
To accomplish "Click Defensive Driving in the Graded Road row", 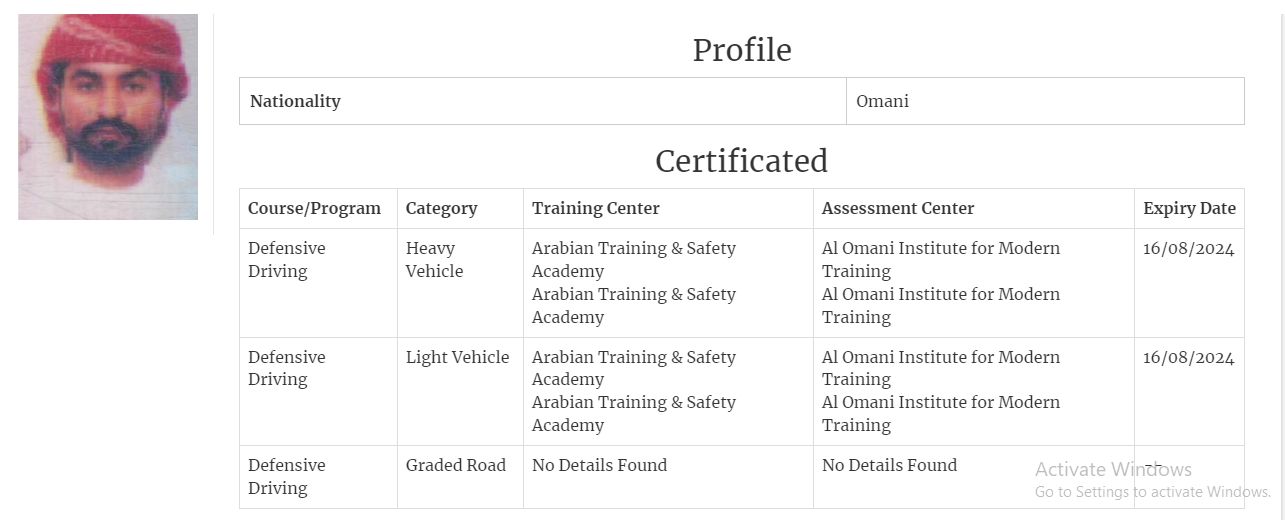I will click(x=287, y=476).
